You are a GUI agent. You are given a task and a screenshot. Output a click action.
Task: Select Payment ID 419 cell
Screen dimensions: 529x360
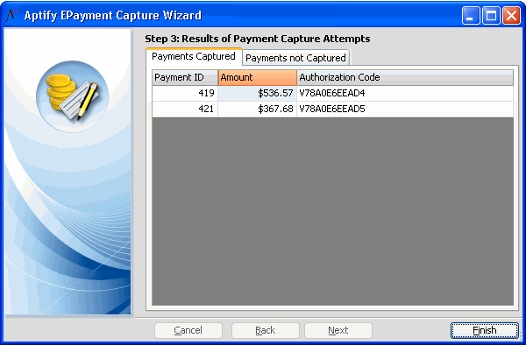(x=185, y=93)
